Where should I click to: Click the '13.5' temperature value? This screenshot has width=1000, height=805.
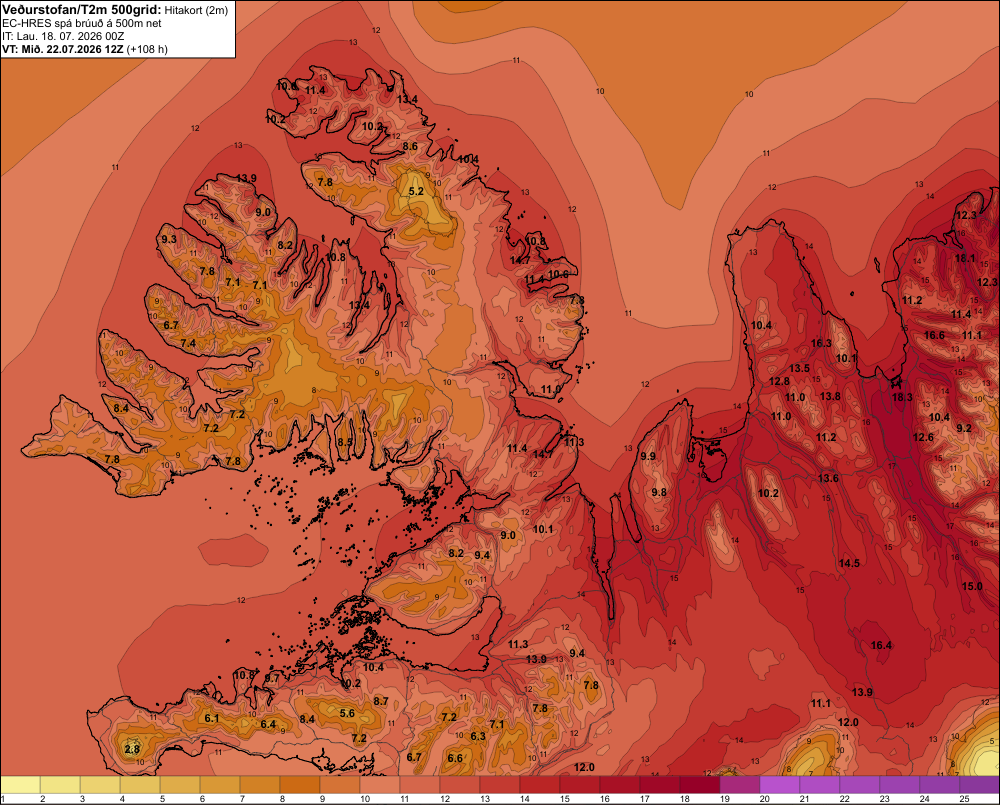tap(799, 368)
